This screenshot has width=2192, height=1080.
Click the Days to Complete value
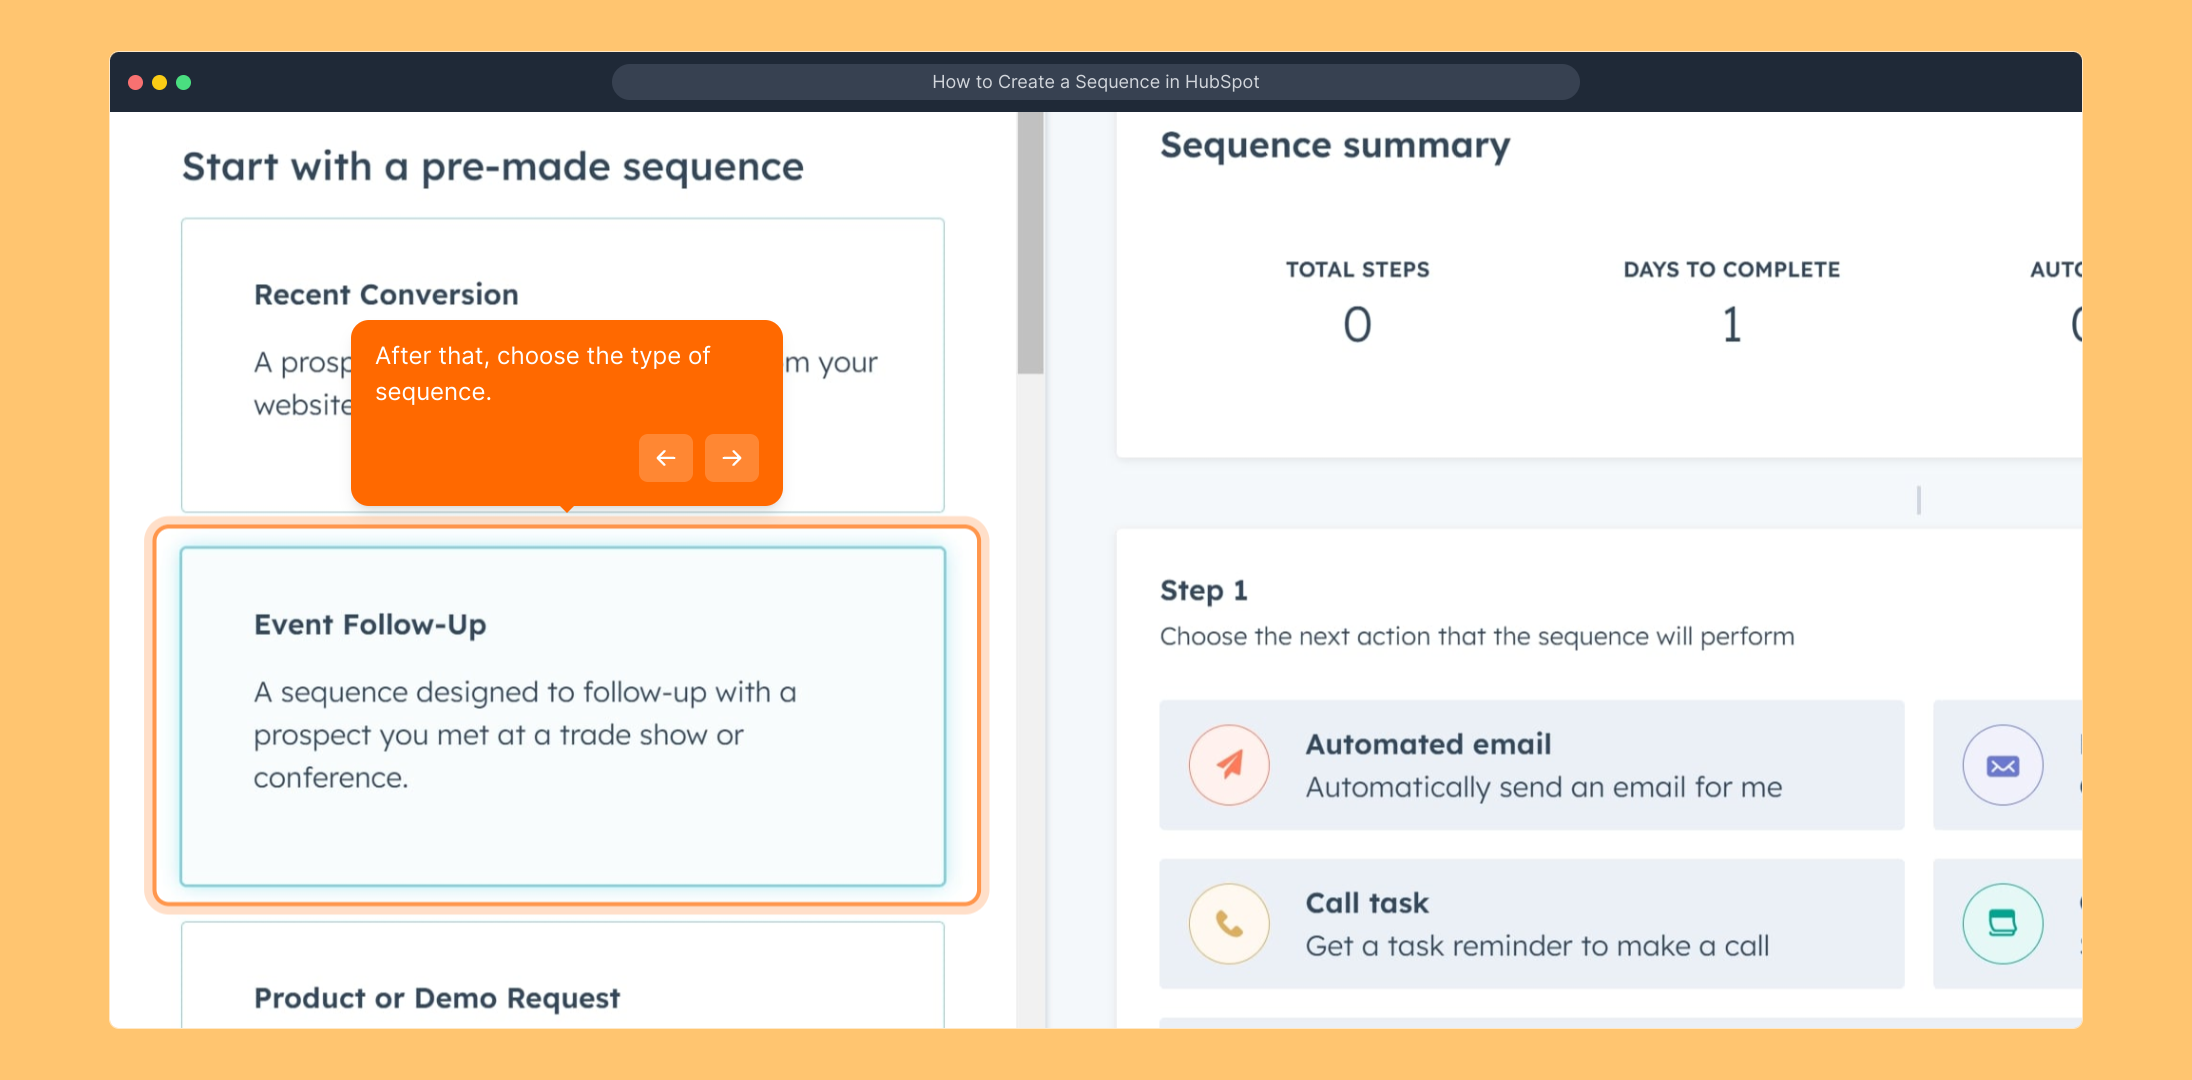point(1731,325)
